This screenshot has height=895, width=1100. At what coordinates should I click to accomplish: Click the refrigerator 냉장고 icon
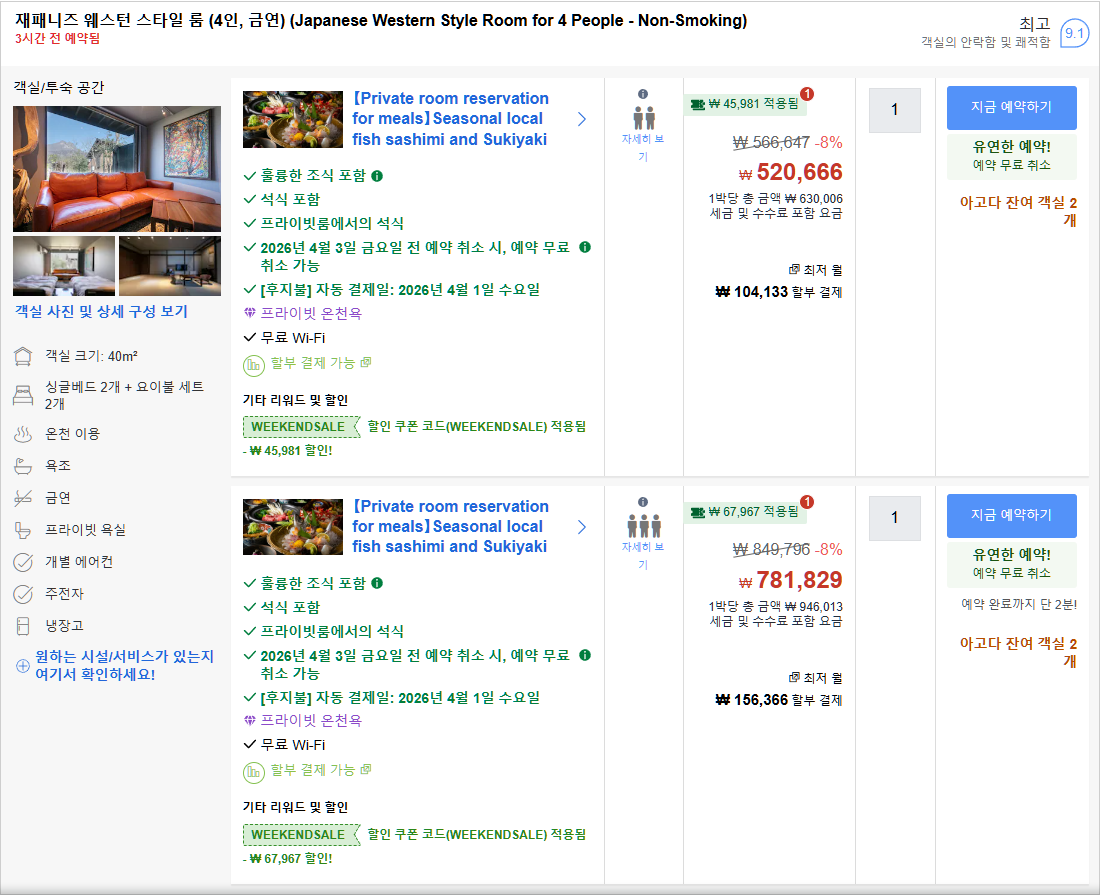point(23,626)
